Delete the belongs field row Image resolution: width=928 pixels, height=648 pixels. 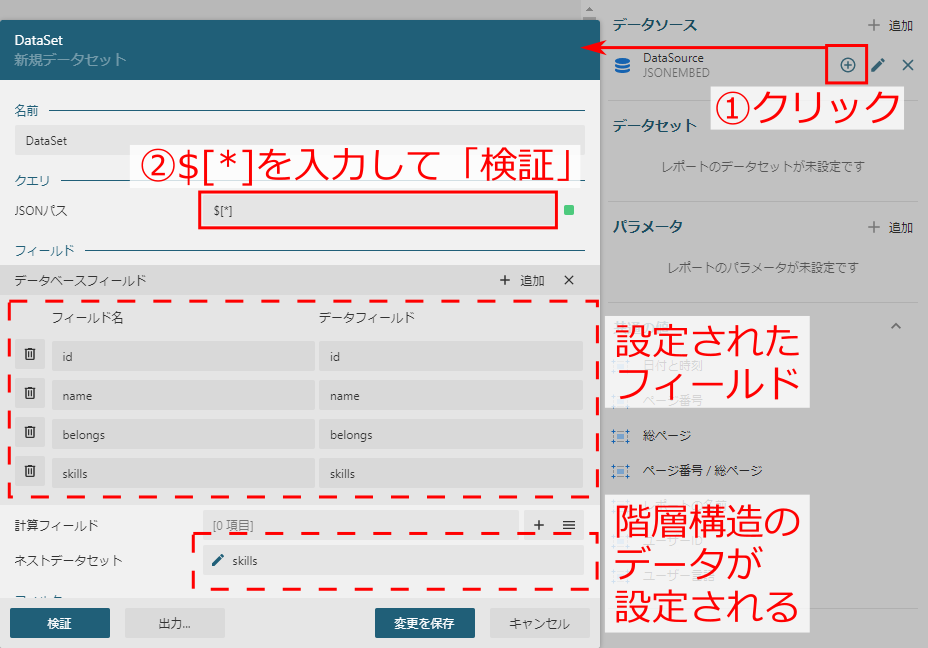[x=30, y=433]
